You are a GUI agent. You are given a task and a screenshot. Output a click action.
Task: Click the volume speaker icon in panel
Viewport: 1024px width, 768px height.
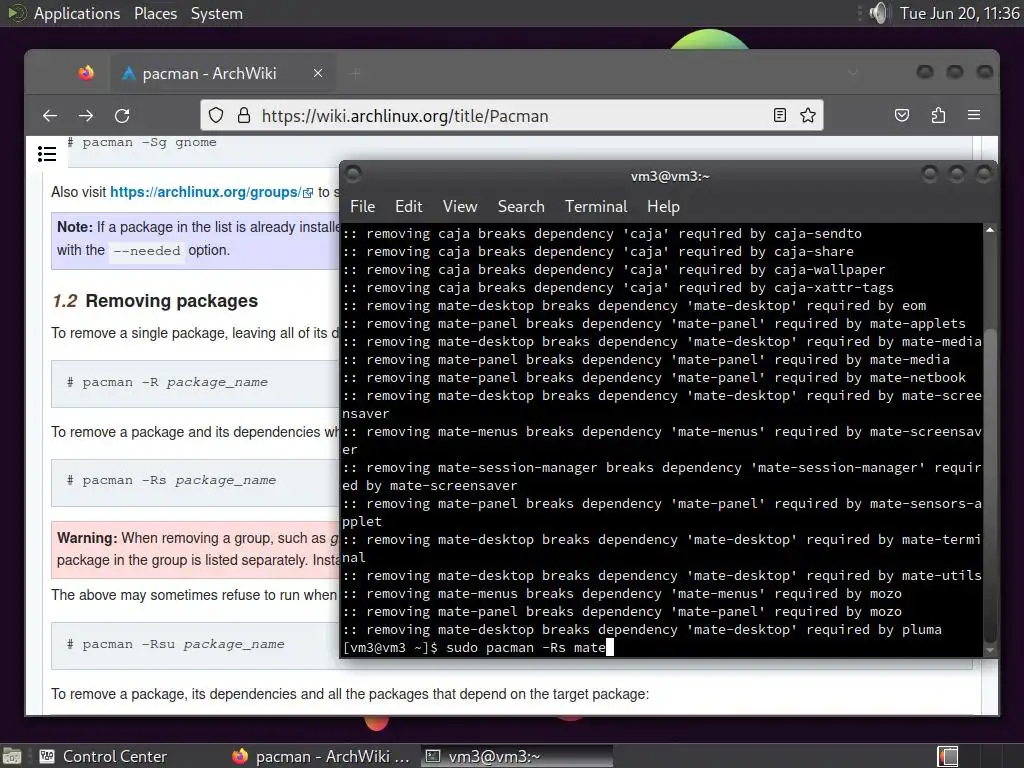(879, 13)
